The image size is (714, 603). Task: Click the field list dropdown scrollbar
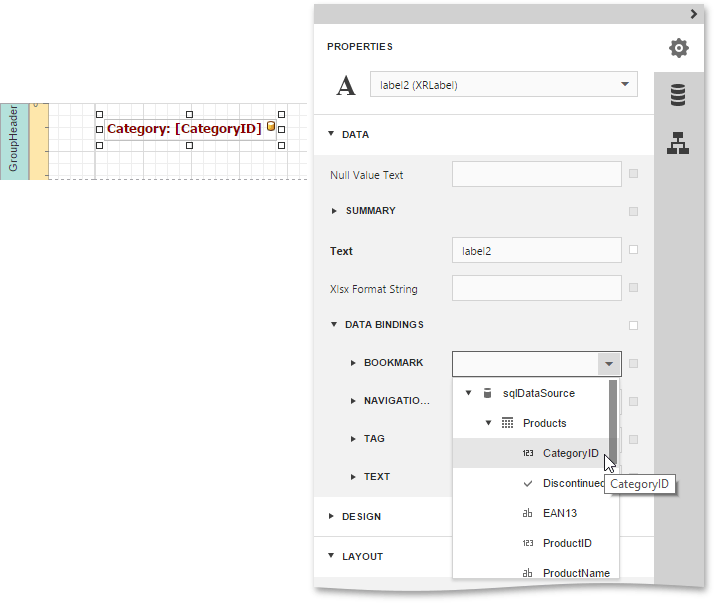click(x=613, y=421)
